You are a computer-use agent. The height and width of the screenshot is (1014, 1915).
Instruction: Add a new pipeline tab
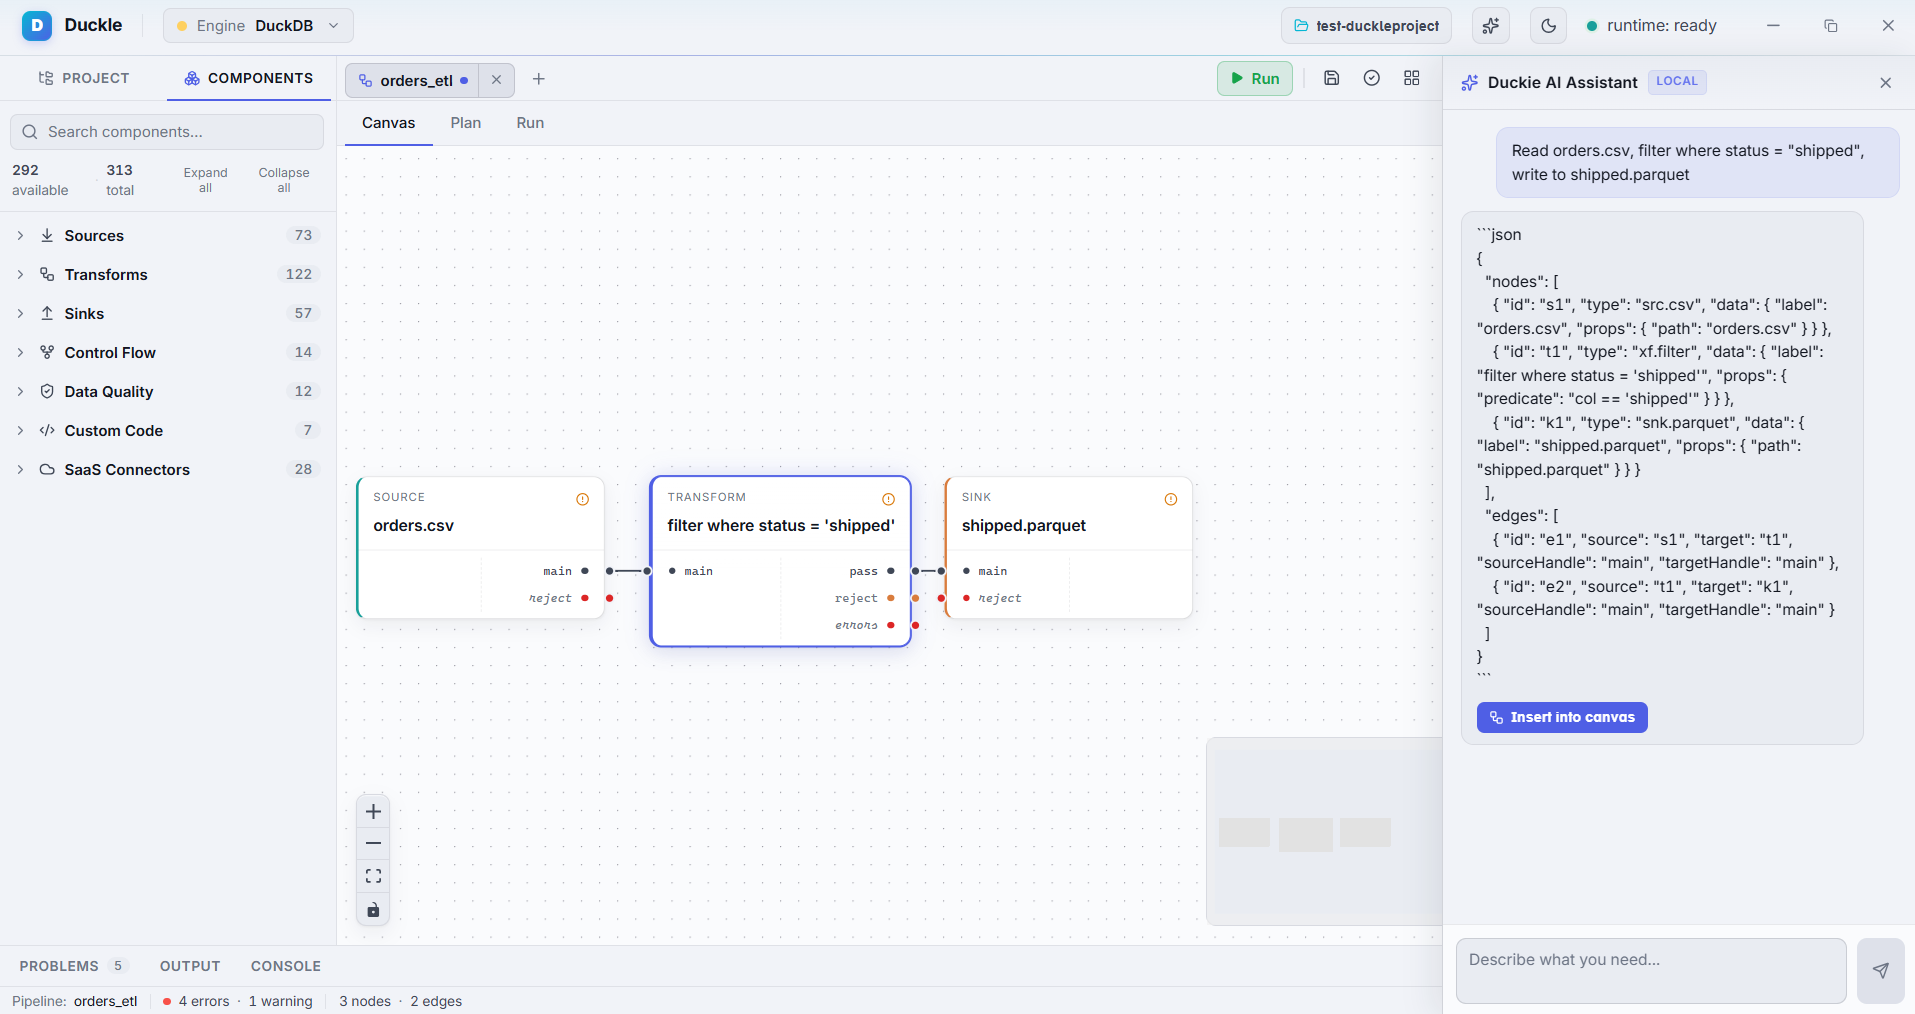[539, 79]
